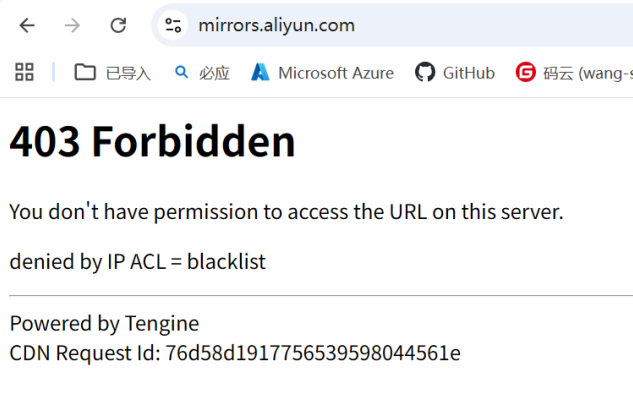Open the site information icon

(173, 25)
